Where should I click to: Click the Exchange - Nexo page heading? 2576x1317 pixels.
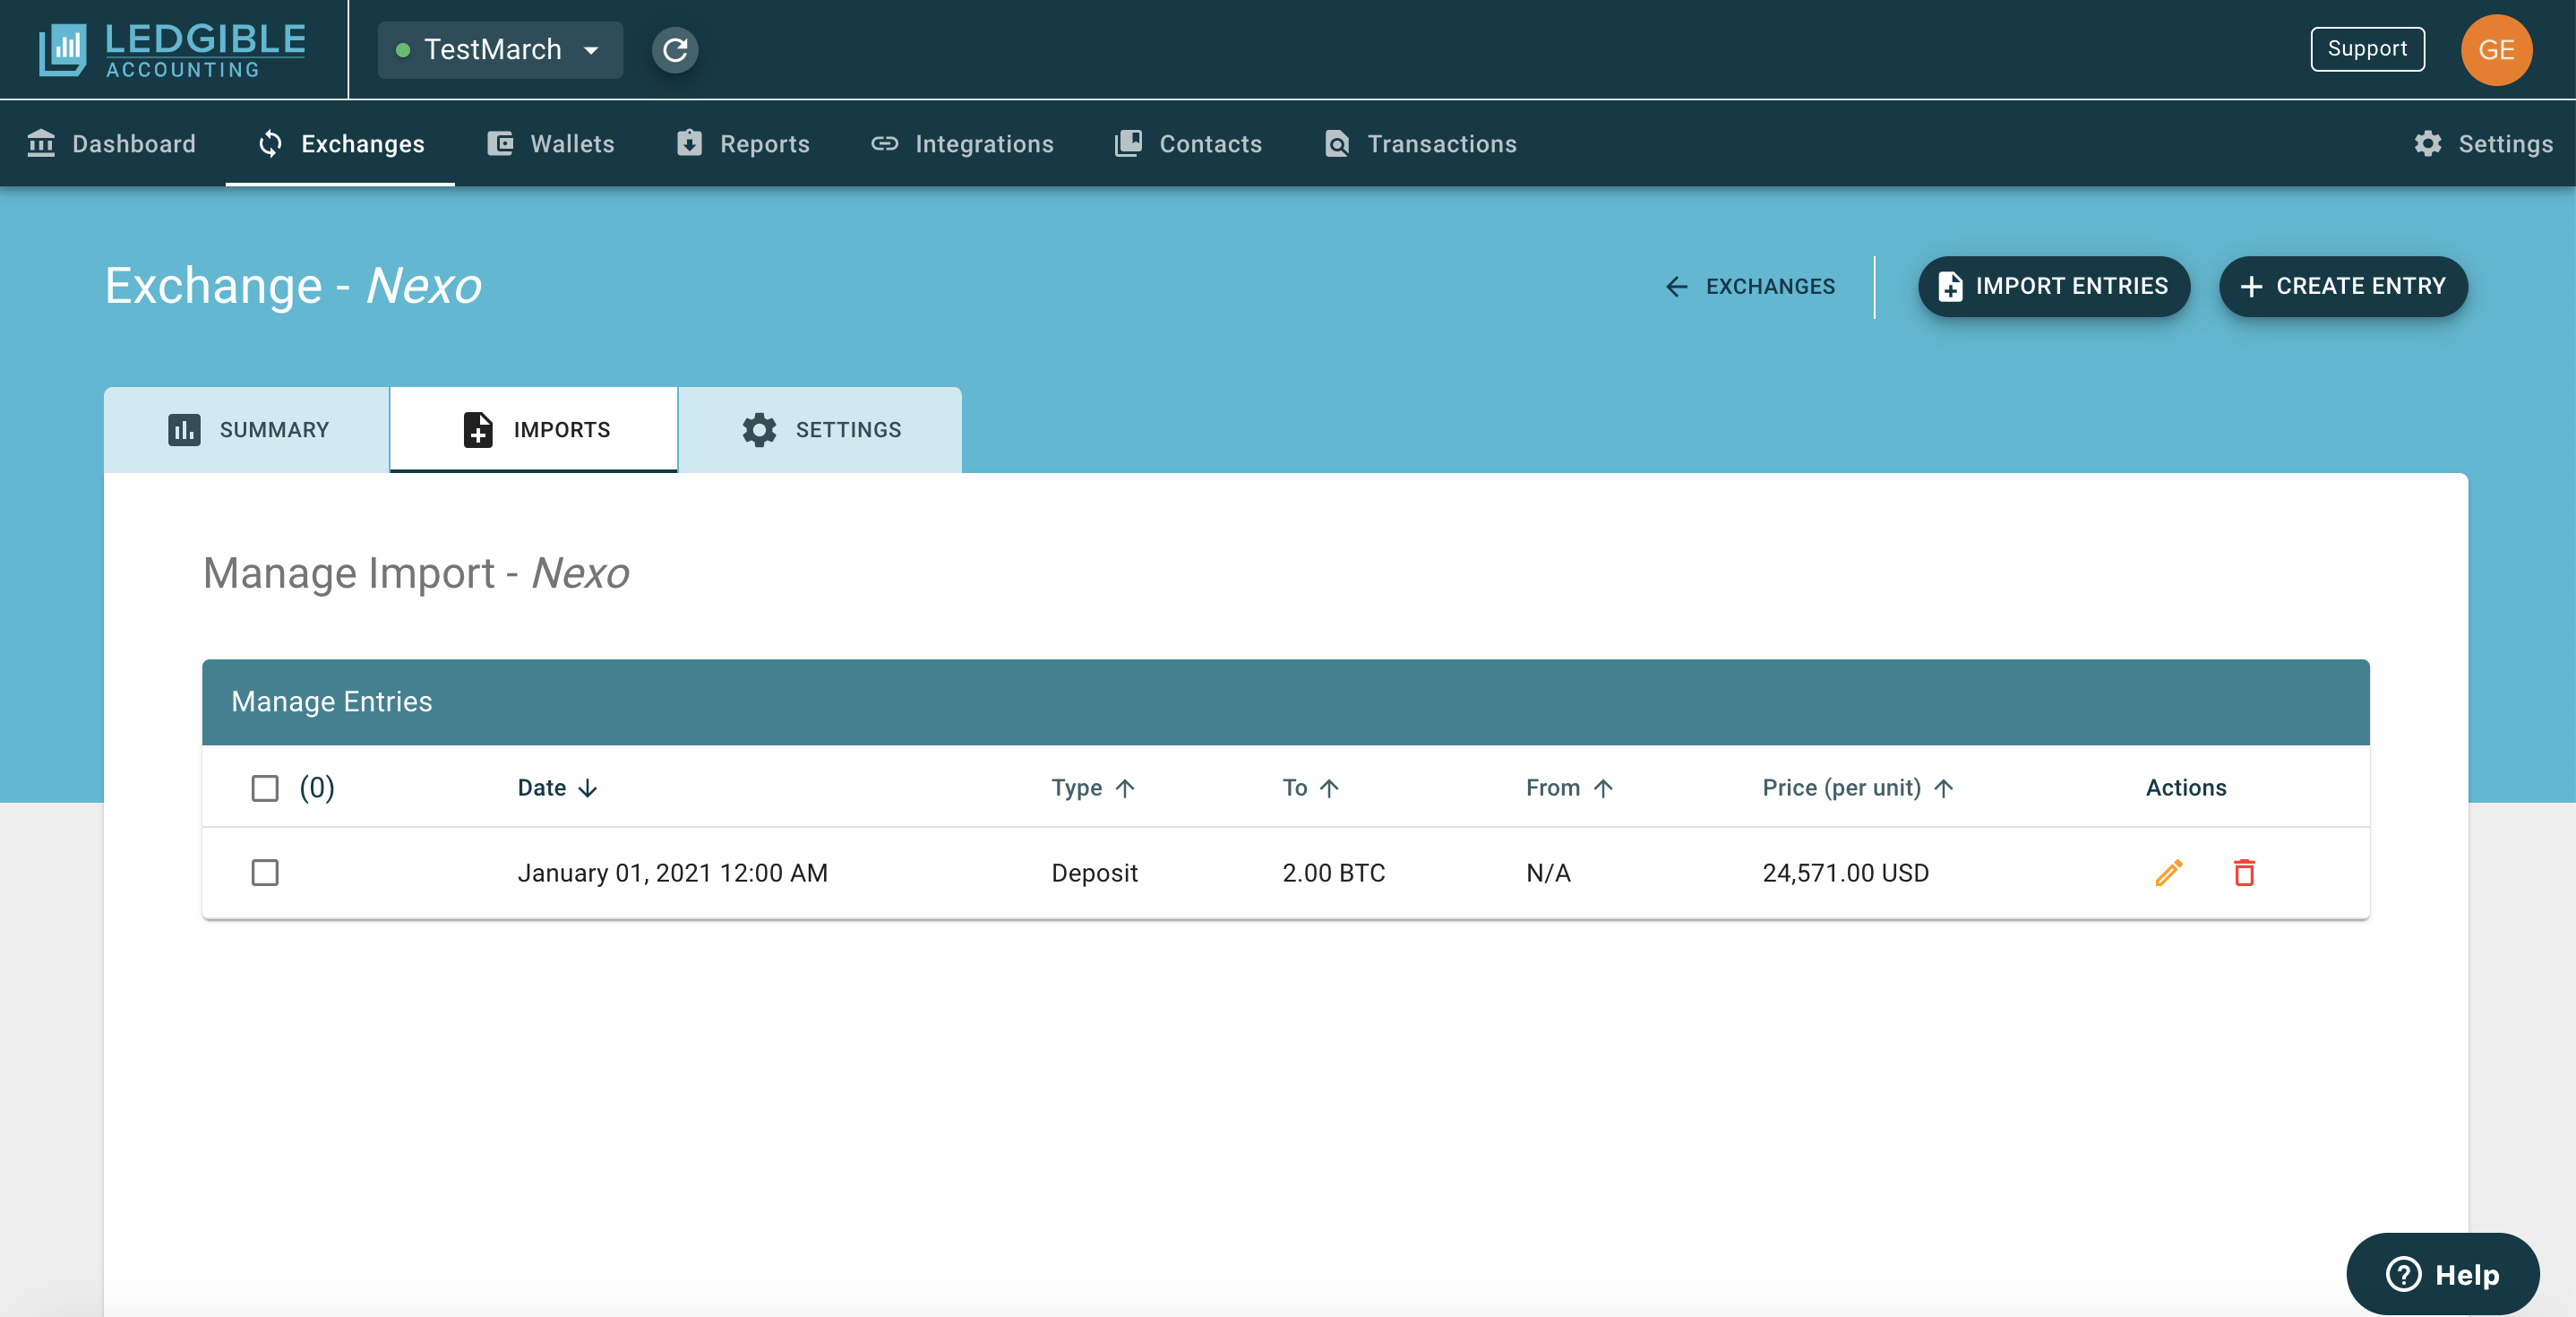tap(293, 286)
